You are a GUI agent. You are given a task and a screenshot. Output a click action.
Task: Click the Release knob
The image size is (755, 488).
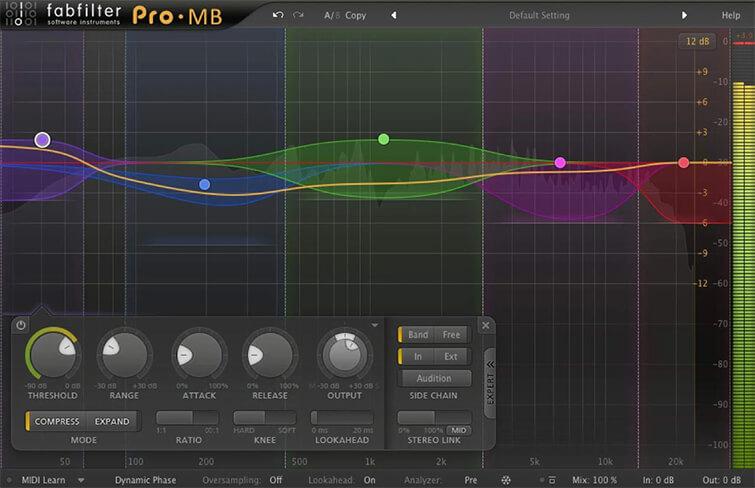[270, 355]
